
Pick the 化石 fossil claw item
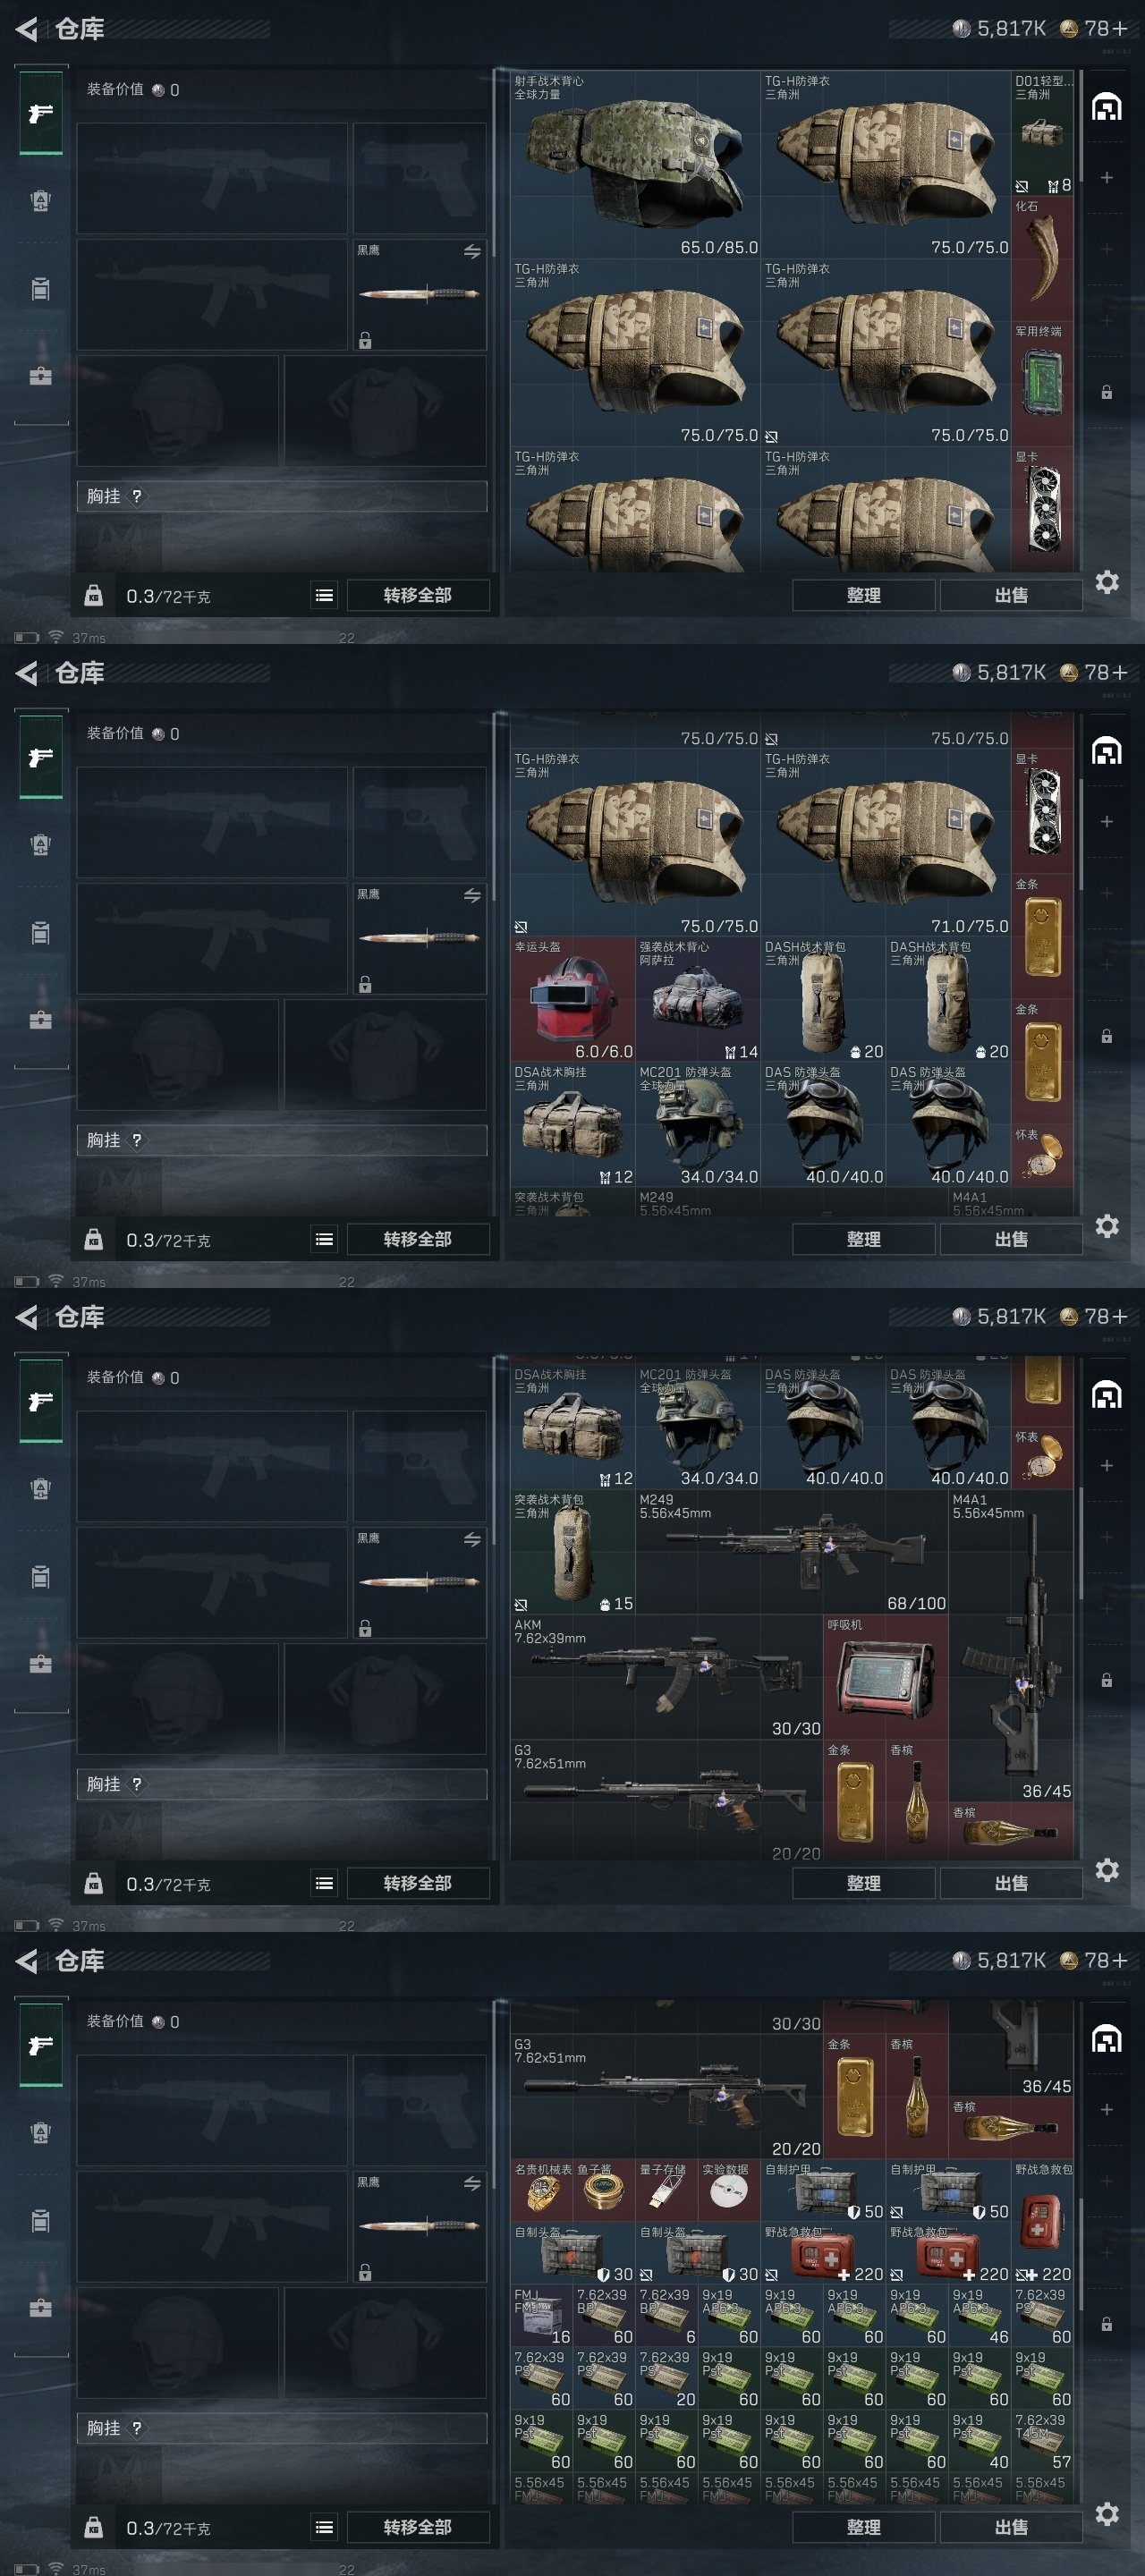click(1042, 259)
